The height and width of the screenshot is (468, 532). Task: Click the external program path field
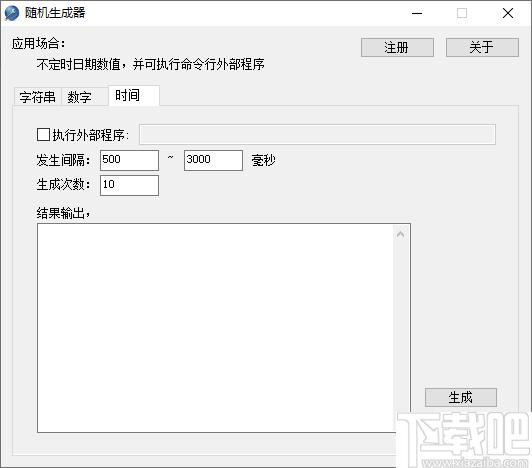click(x=317, y=134)
